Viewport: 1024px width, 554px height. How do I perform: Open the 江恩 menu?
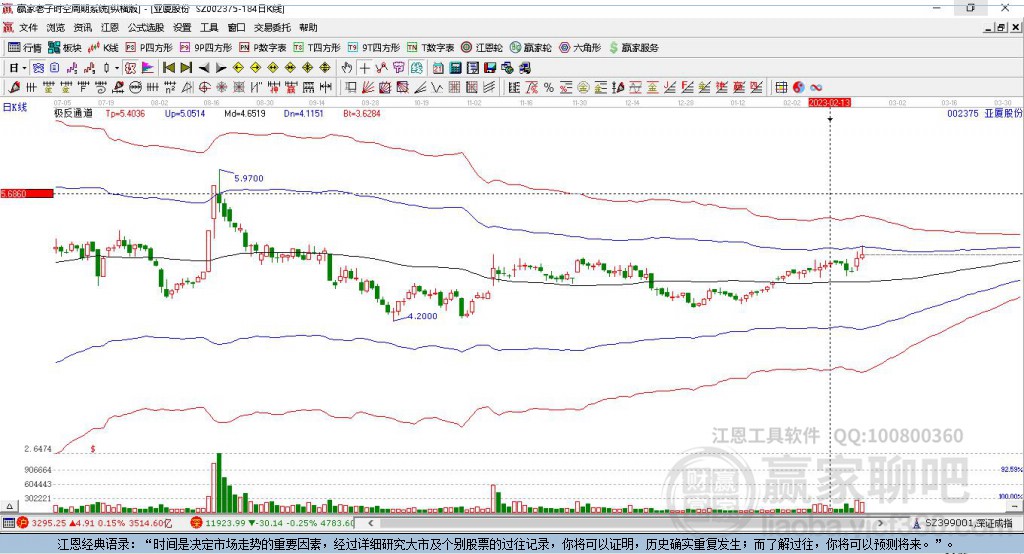pos(110,28)
